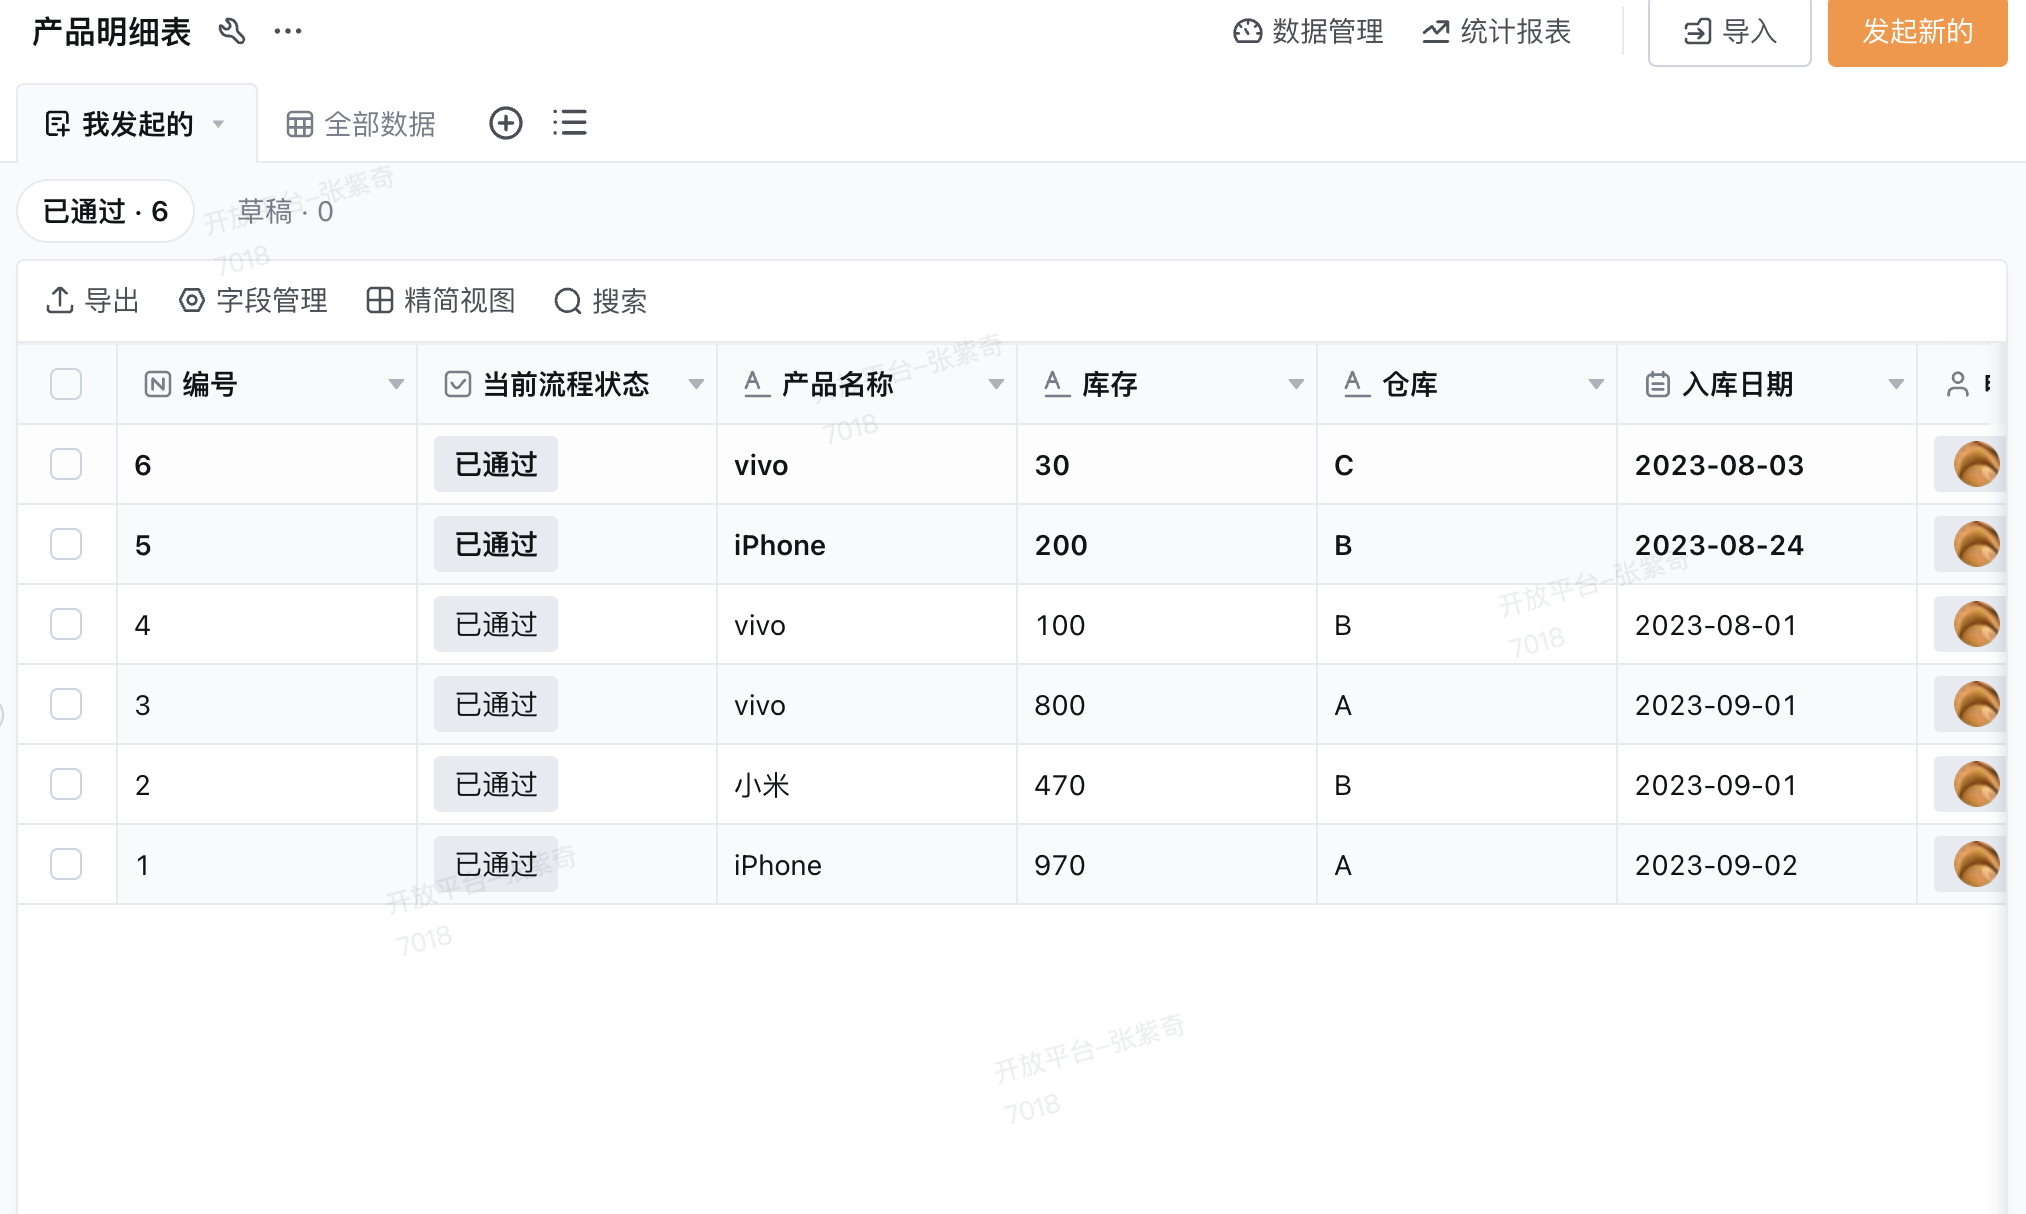
Task: Expand the 仓库 column dropdown arrow
Action: click(1596, 384)
